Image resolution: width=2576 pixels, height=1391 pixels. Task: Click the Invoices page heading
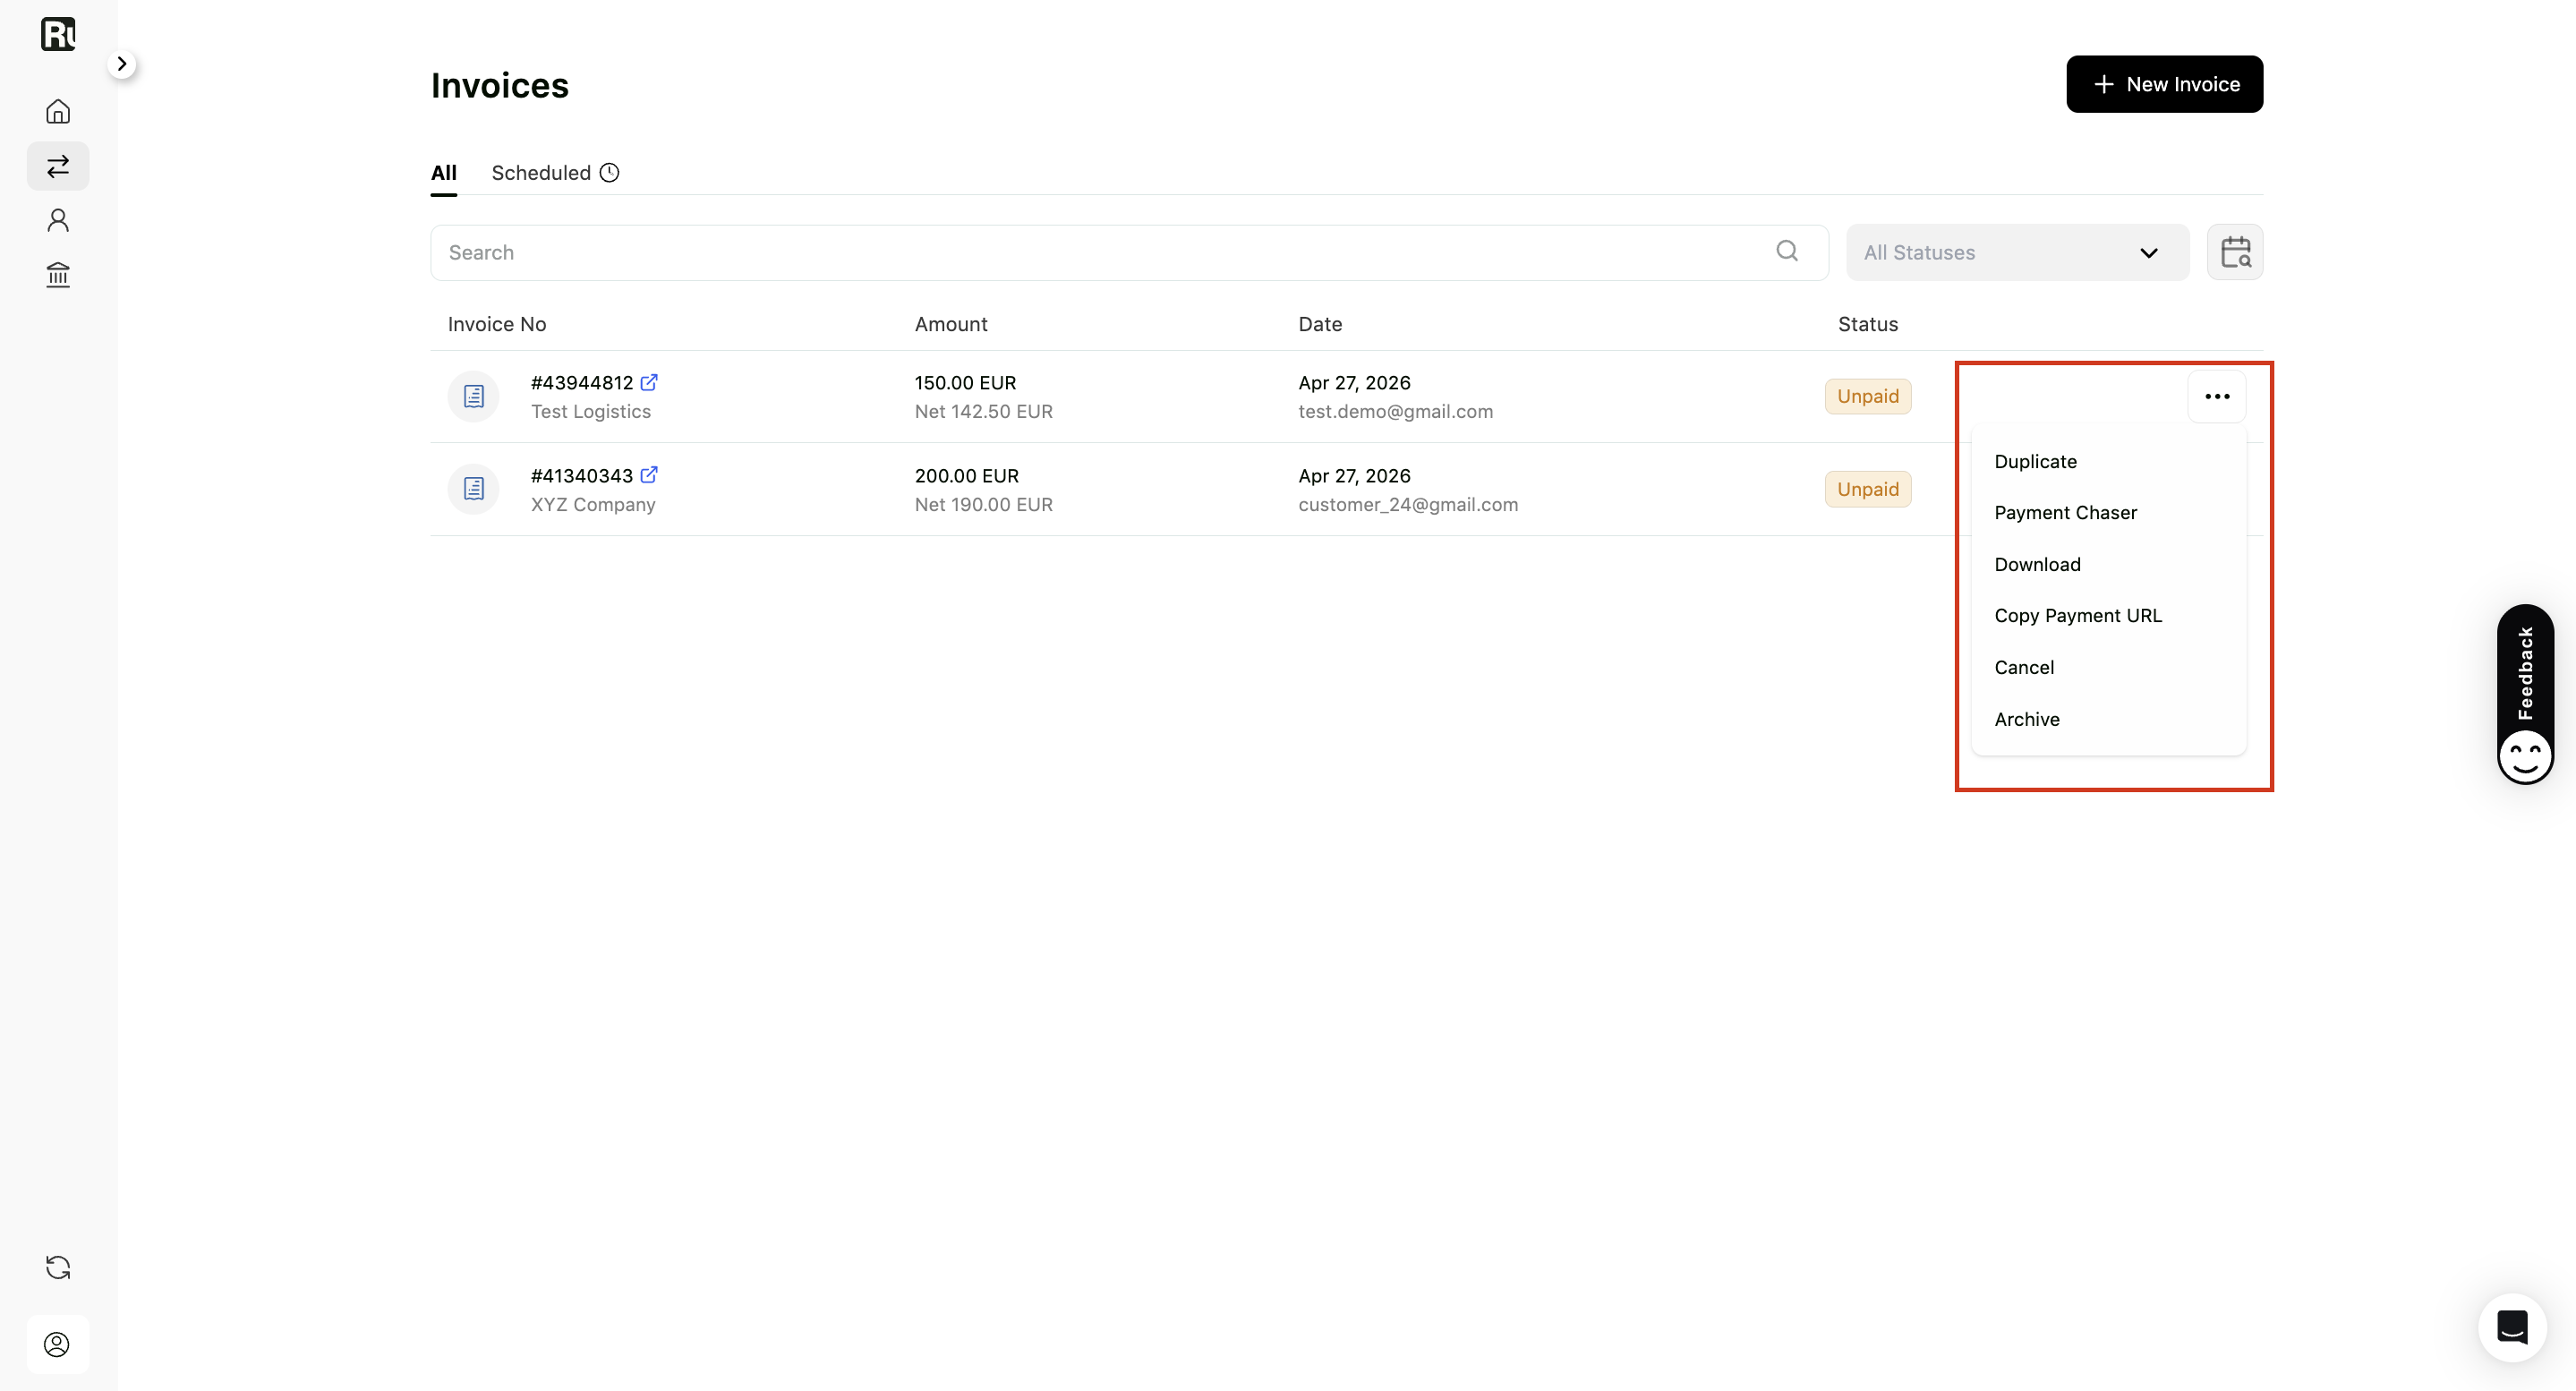click(500, 85)
